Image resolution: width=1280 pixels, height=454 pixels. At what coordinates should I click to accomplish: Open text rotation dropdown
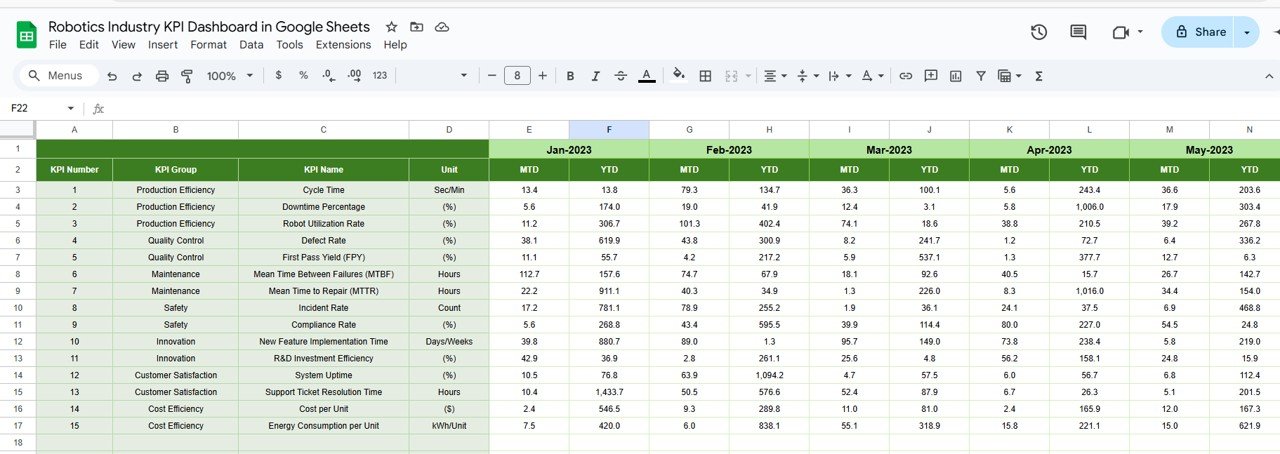872,76
